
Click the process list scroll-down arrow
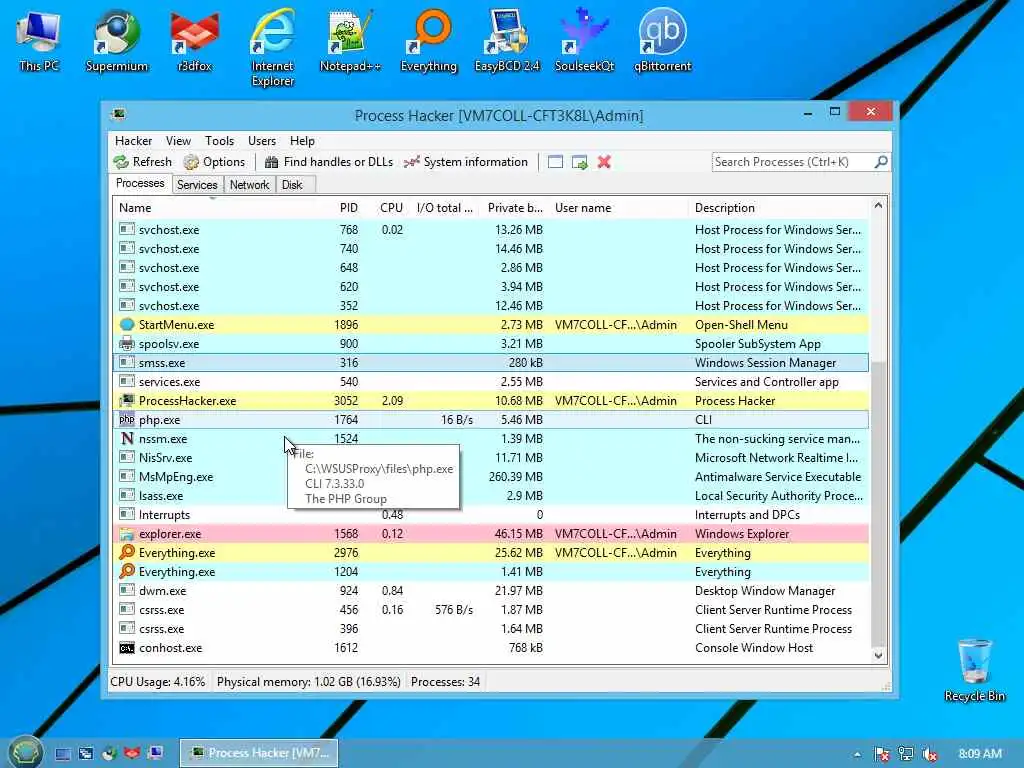[x=878, y=655]
